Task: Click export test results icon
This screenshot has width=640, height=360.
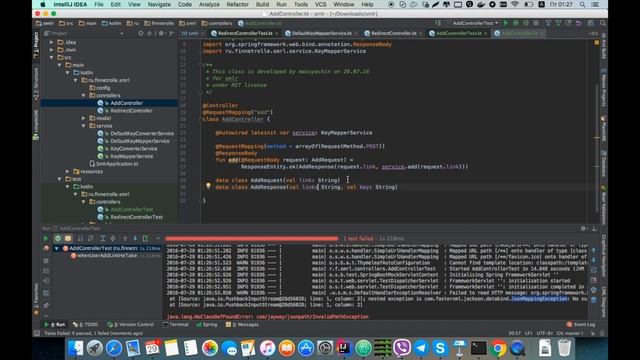Action: [x=145, y=238]
